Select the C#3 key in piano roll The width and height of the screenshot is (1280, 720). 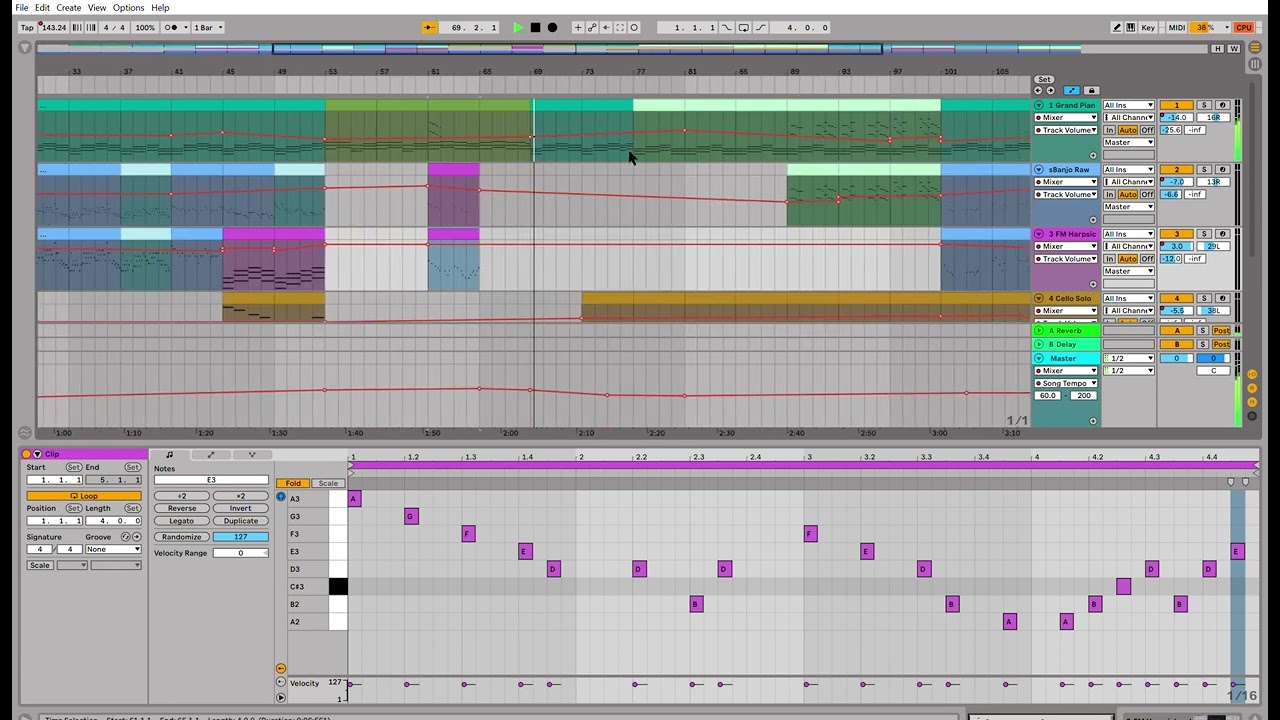point(338,587)
